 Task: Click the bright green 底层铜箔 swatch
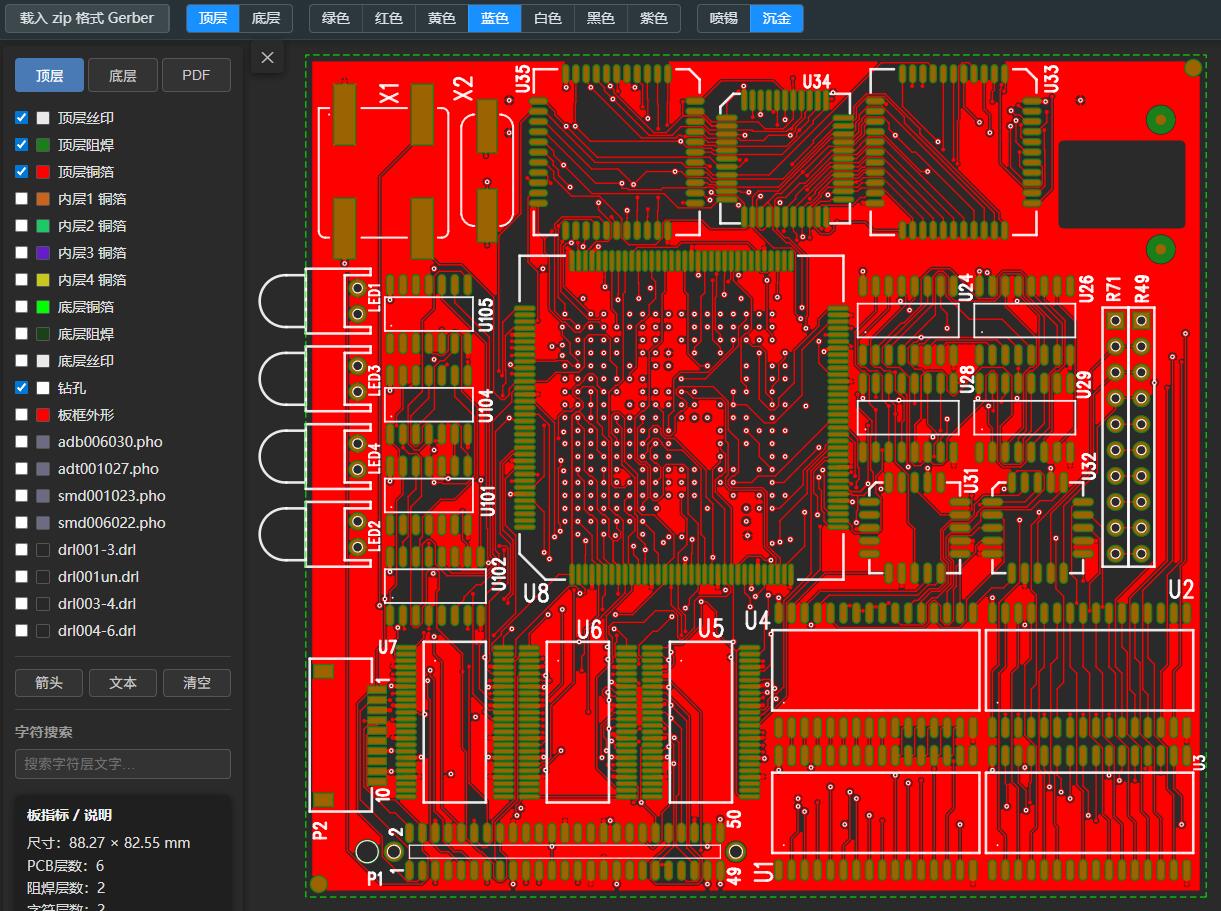pos(43,307)
